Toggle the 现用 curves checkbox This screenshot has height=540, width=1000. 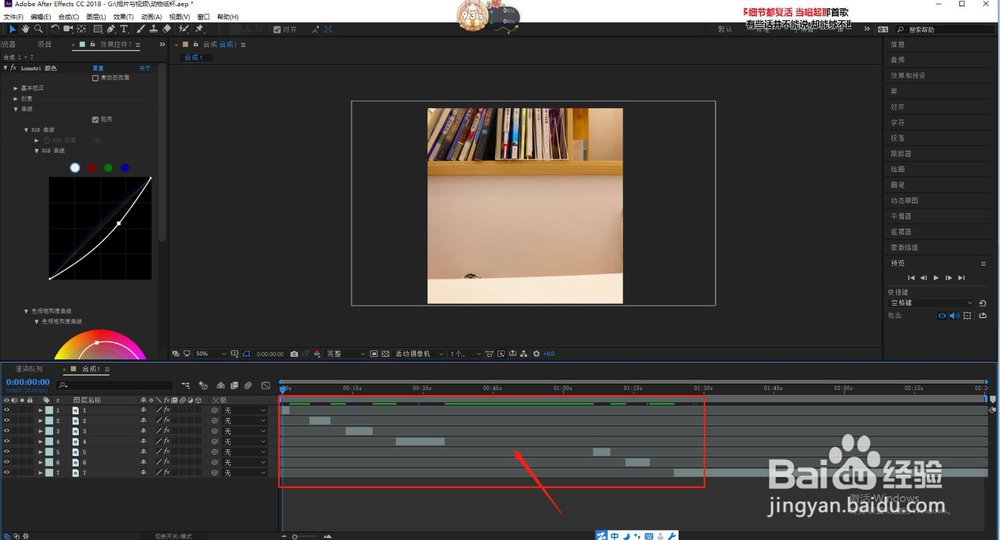pyautogui.click(x=95, y=119)
